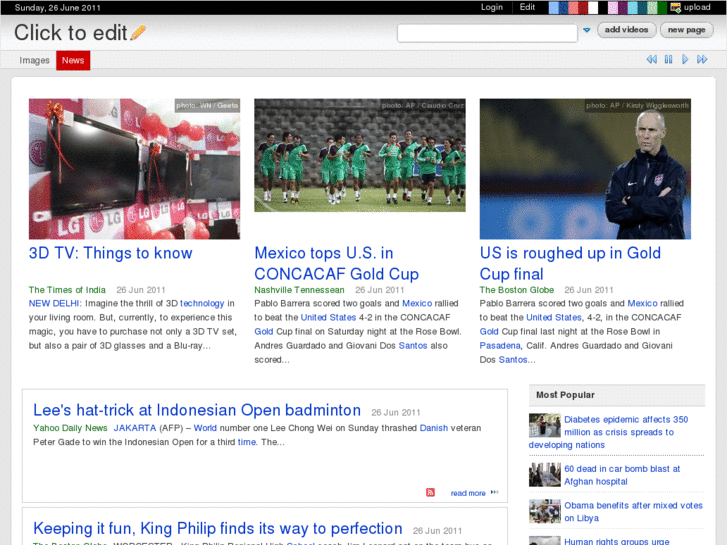Open '3D TV: Things to know' headline
Screen dimensions: 727x545
coord(110,253)
